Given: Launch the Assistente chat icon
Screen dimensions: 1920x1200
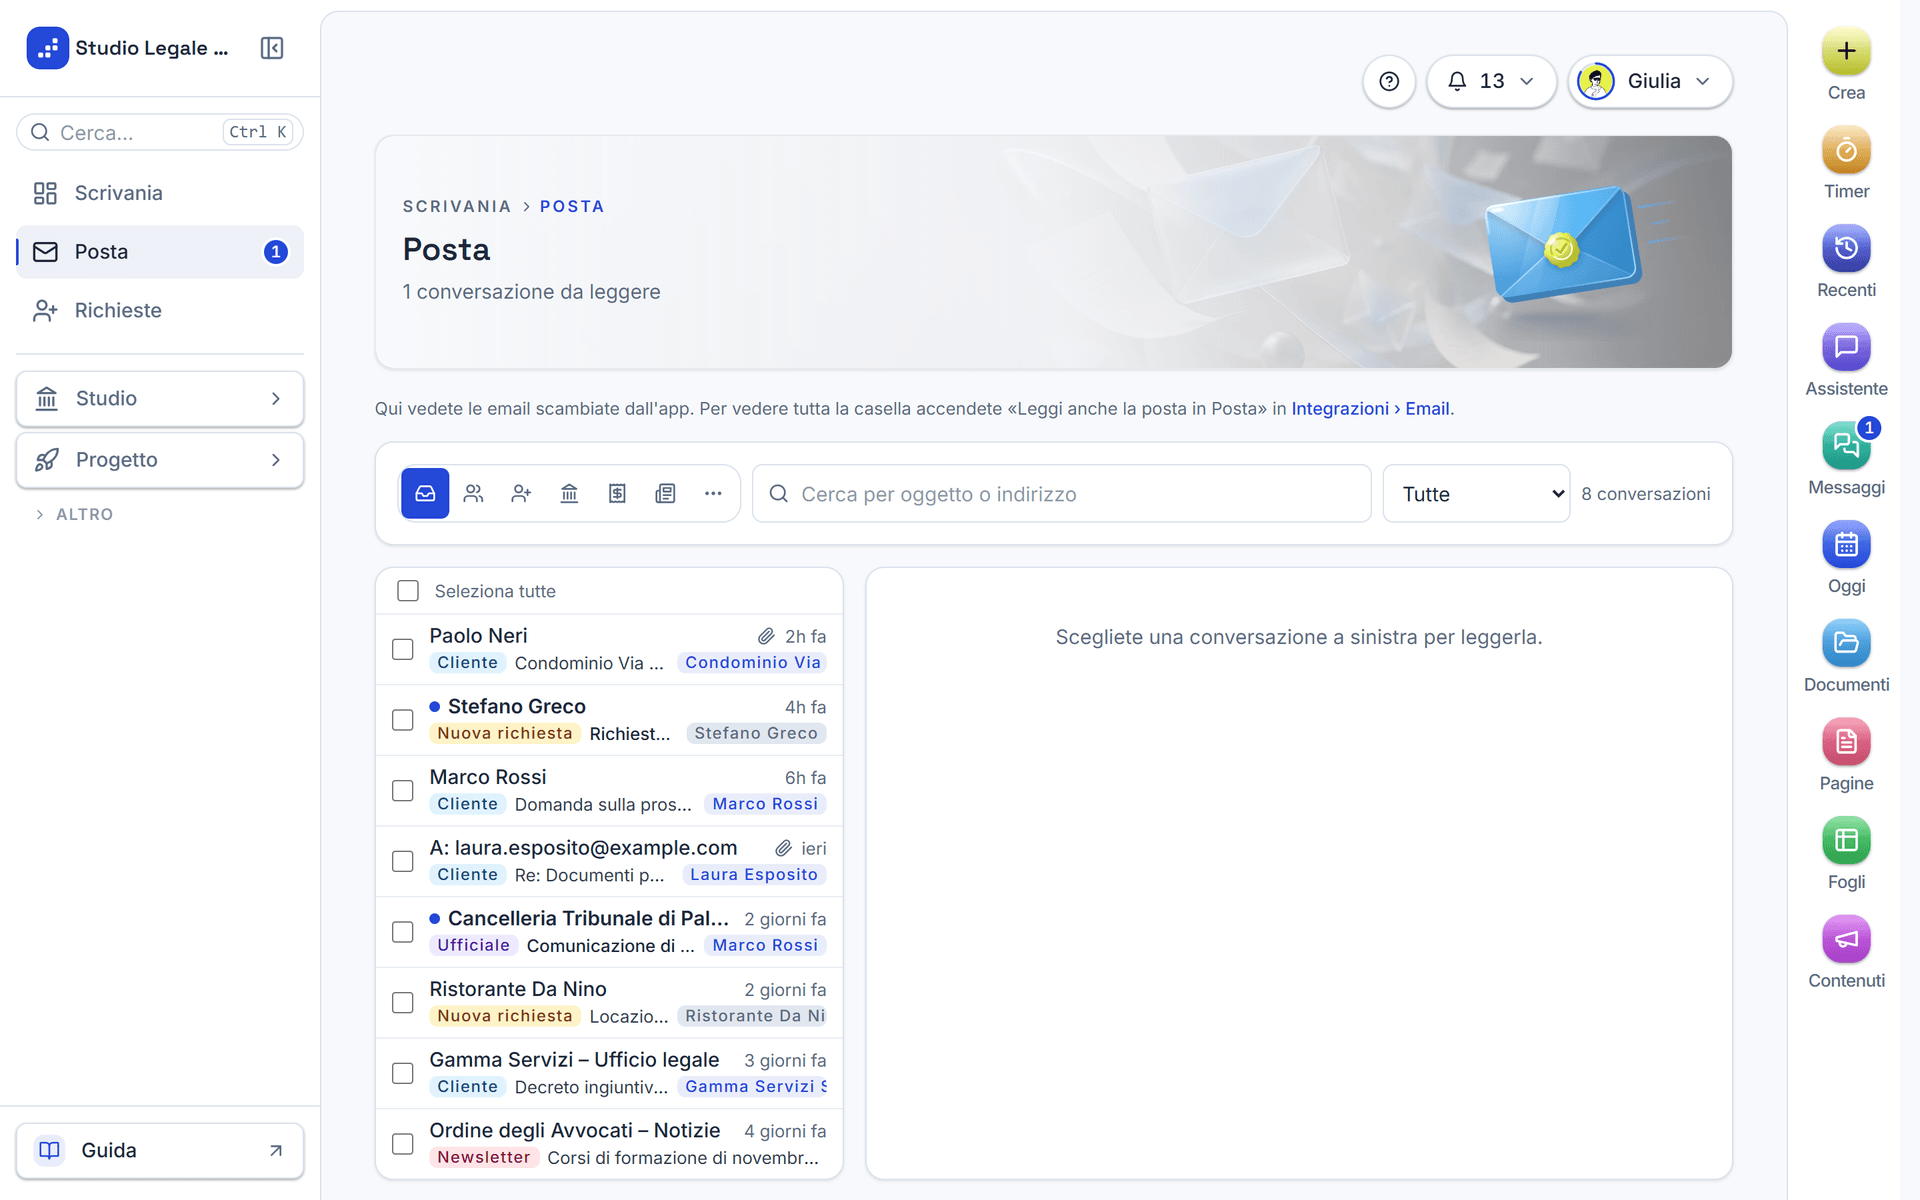Looking at the screenshot, I should (1846, 347).
